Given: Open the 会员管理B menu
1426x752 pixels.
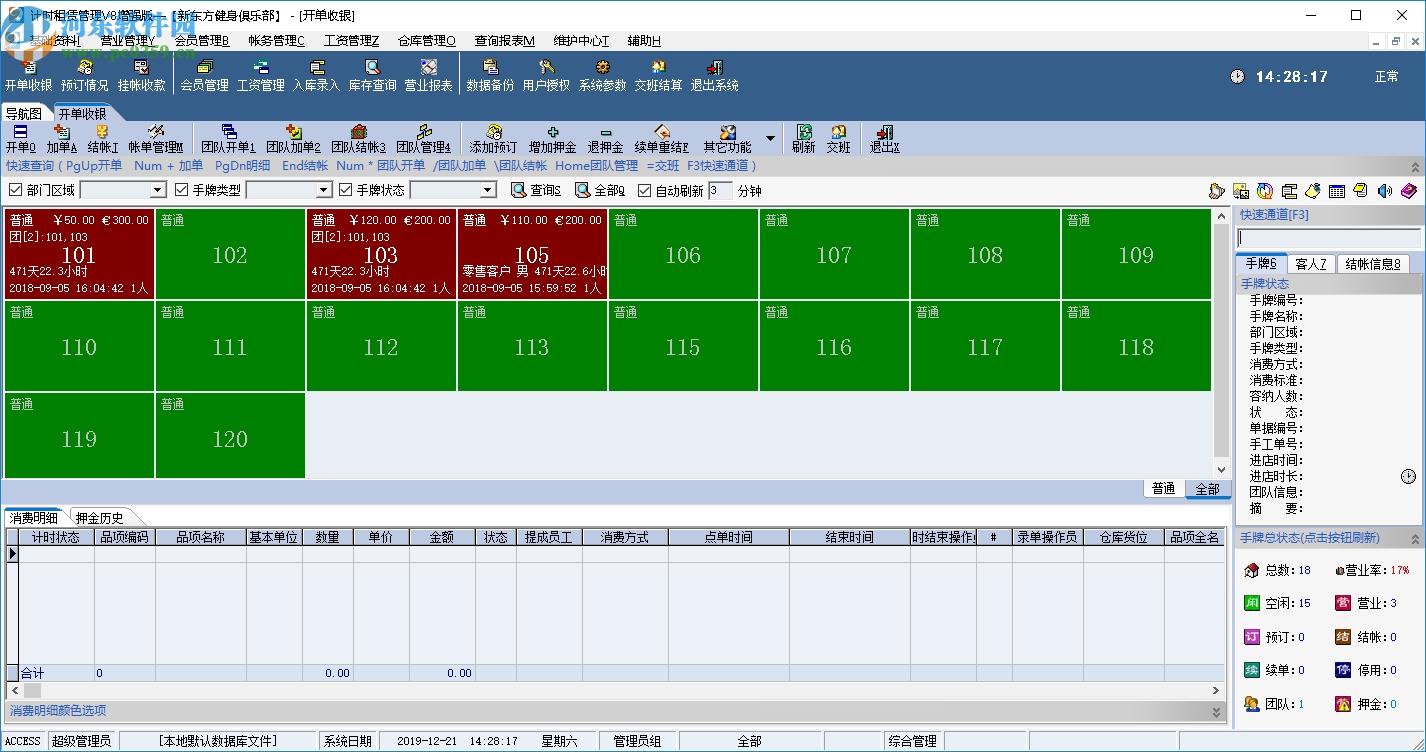Looking at the screenshot, I should click(x=202, y=41).
